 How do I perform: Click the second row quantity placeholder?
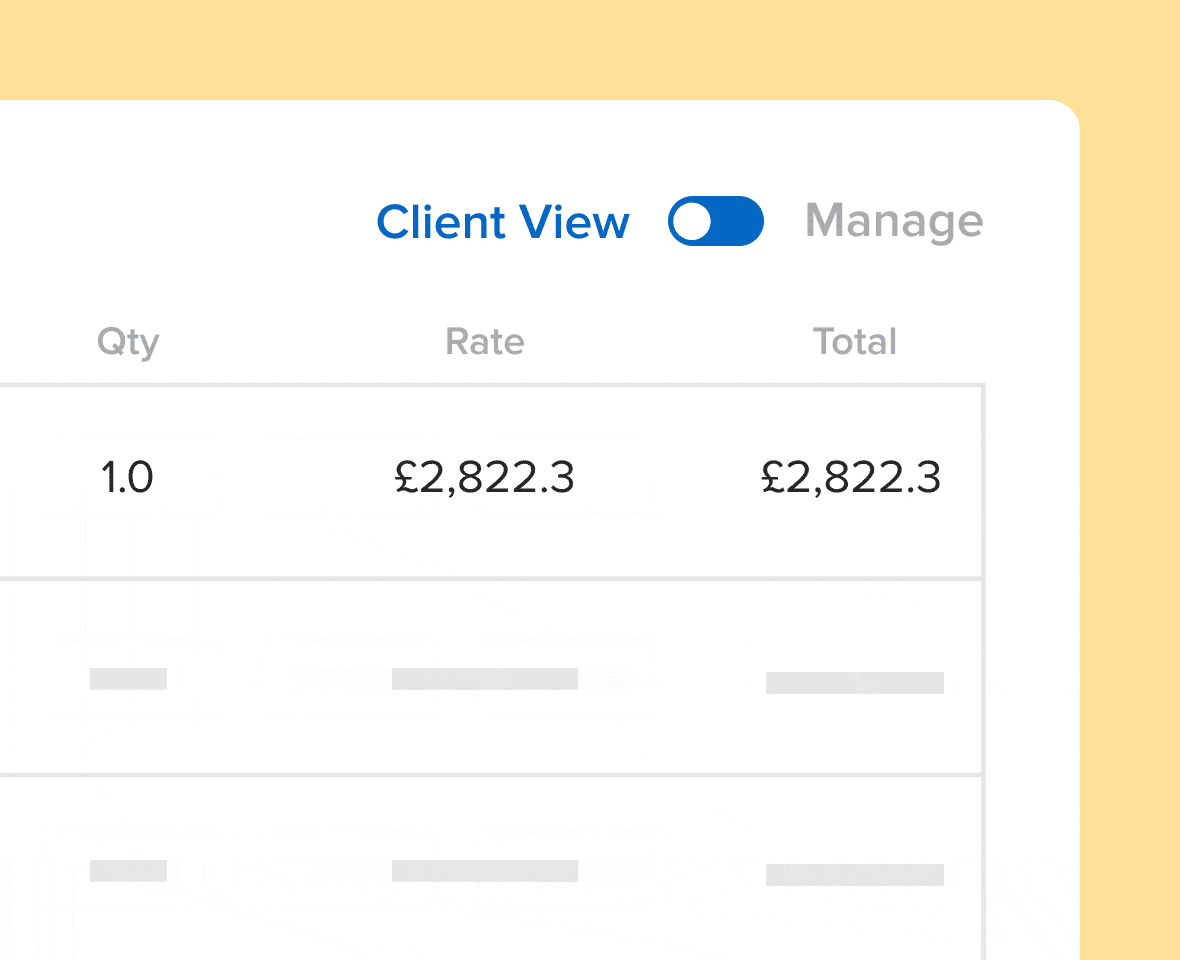(128, 679)
